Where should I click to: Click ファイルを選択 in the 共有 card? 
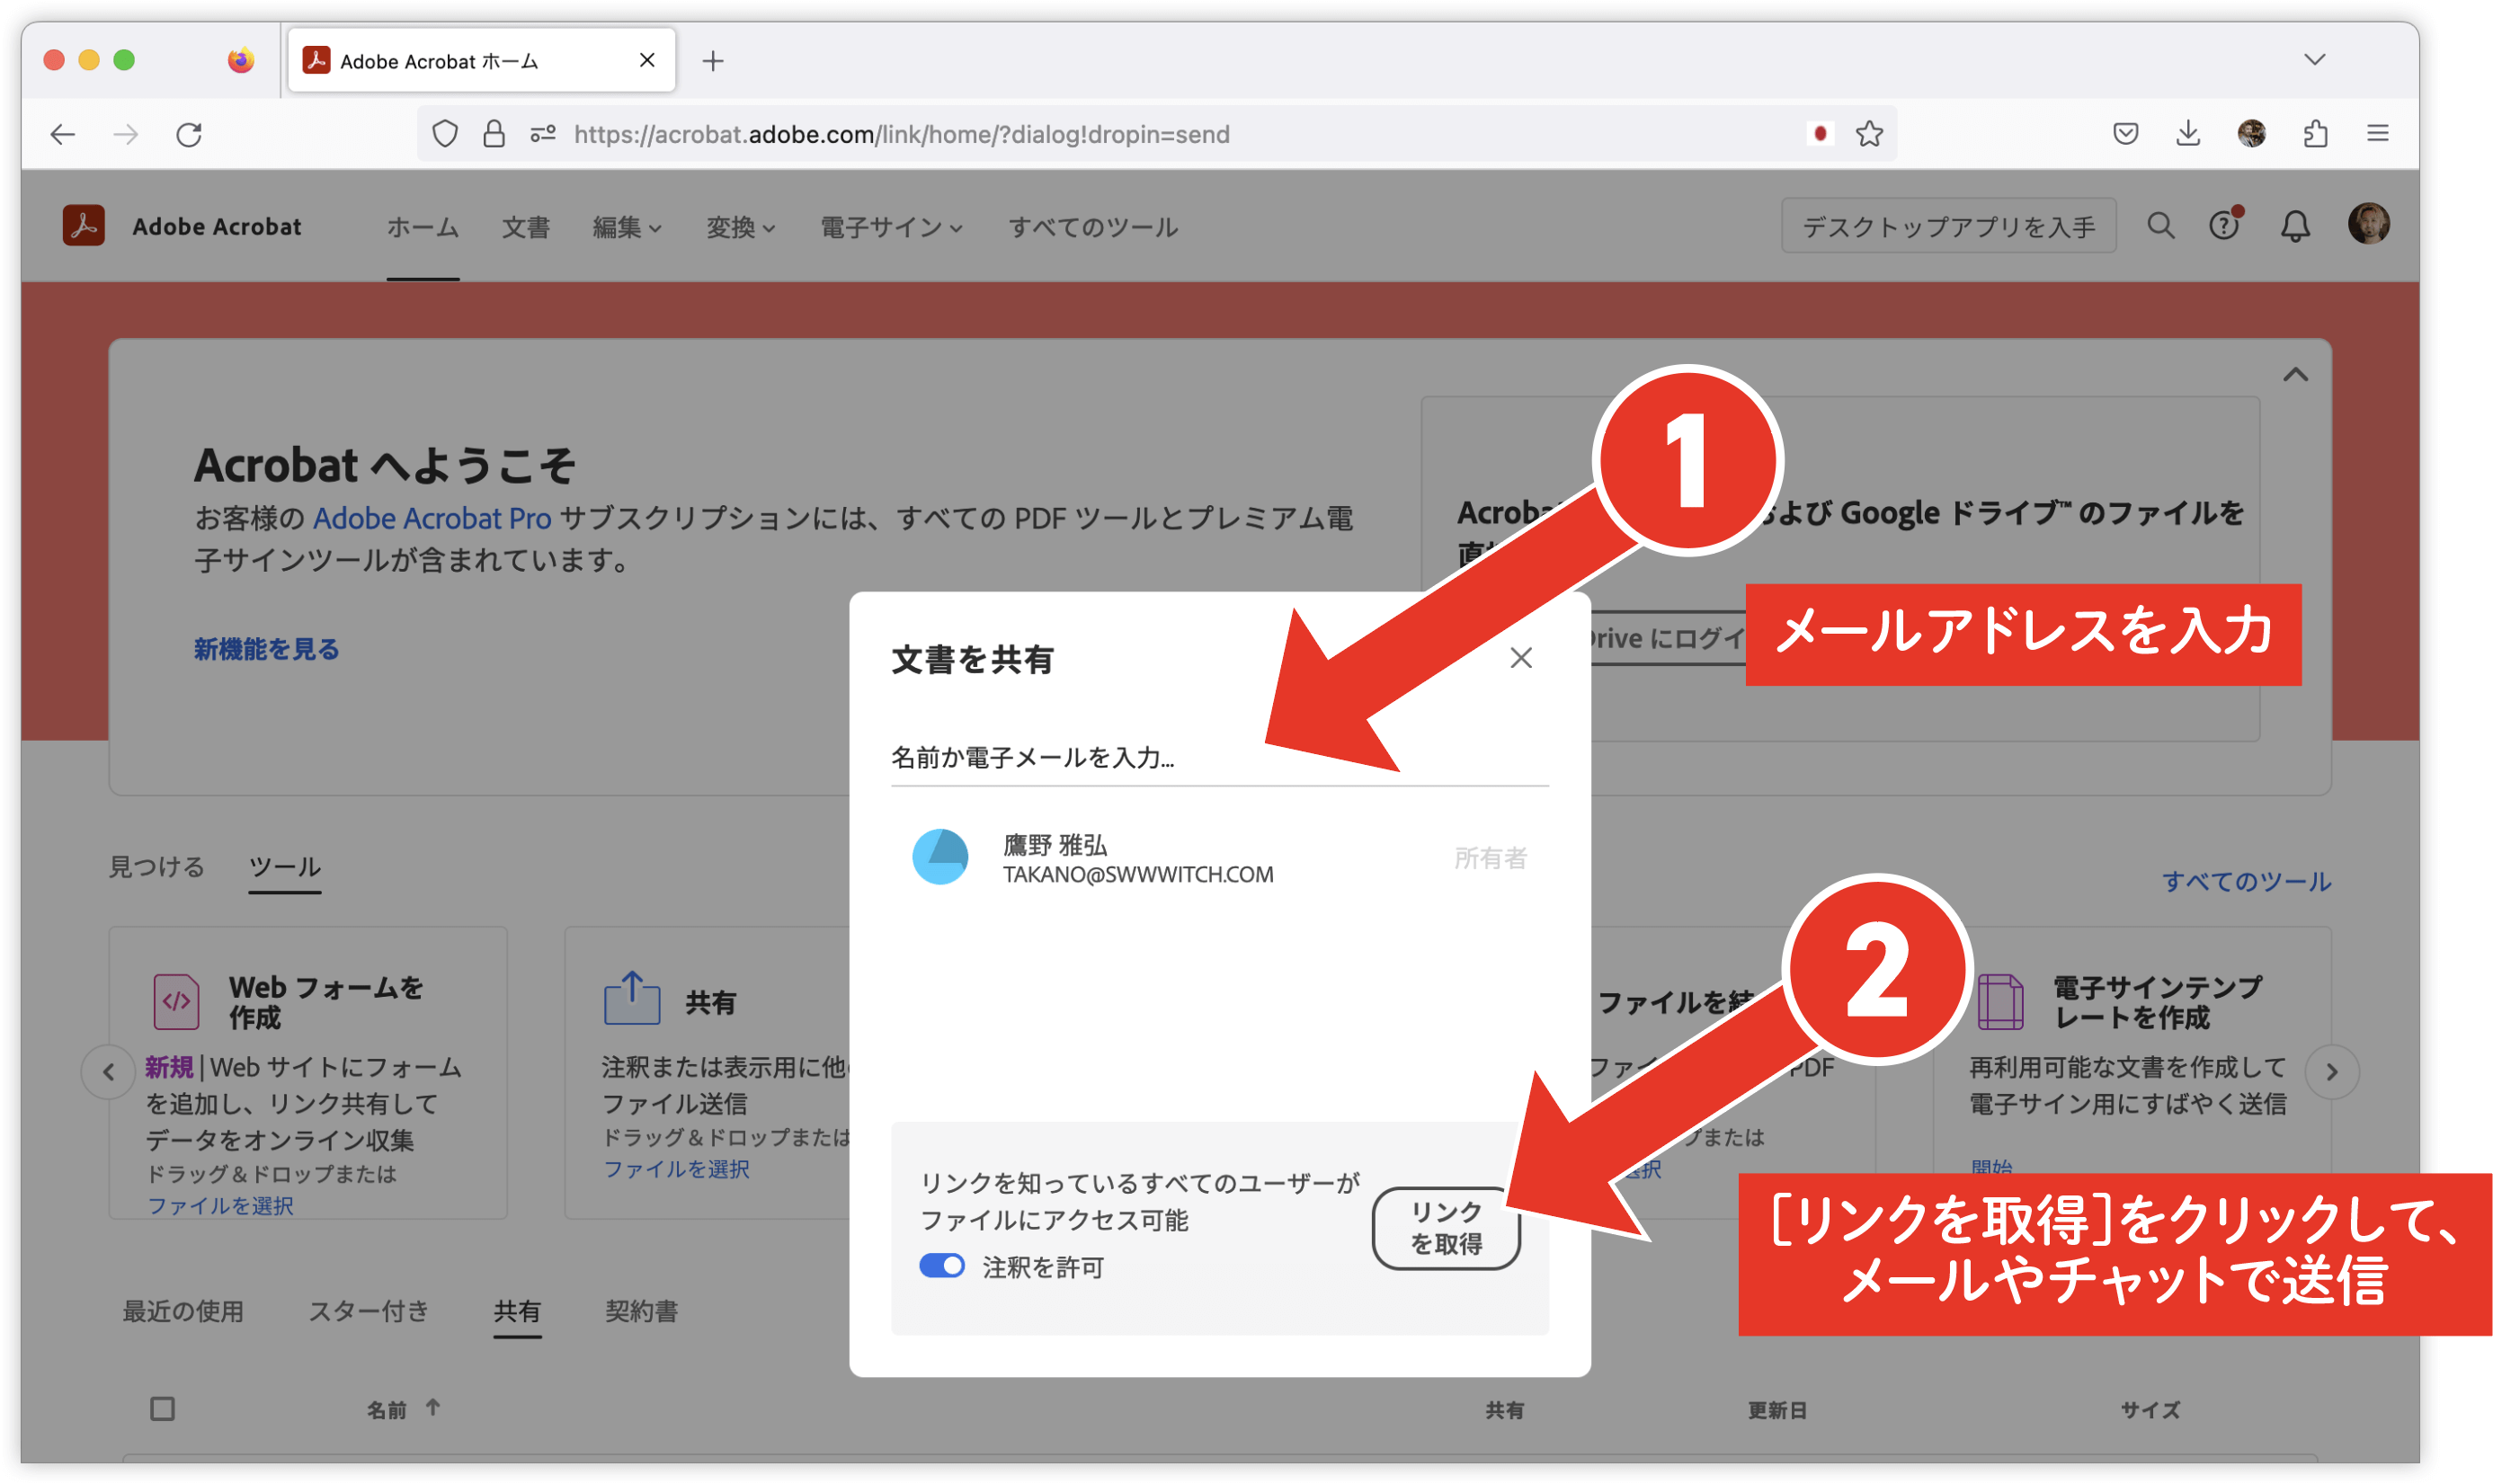click(x=677, y=1168)
